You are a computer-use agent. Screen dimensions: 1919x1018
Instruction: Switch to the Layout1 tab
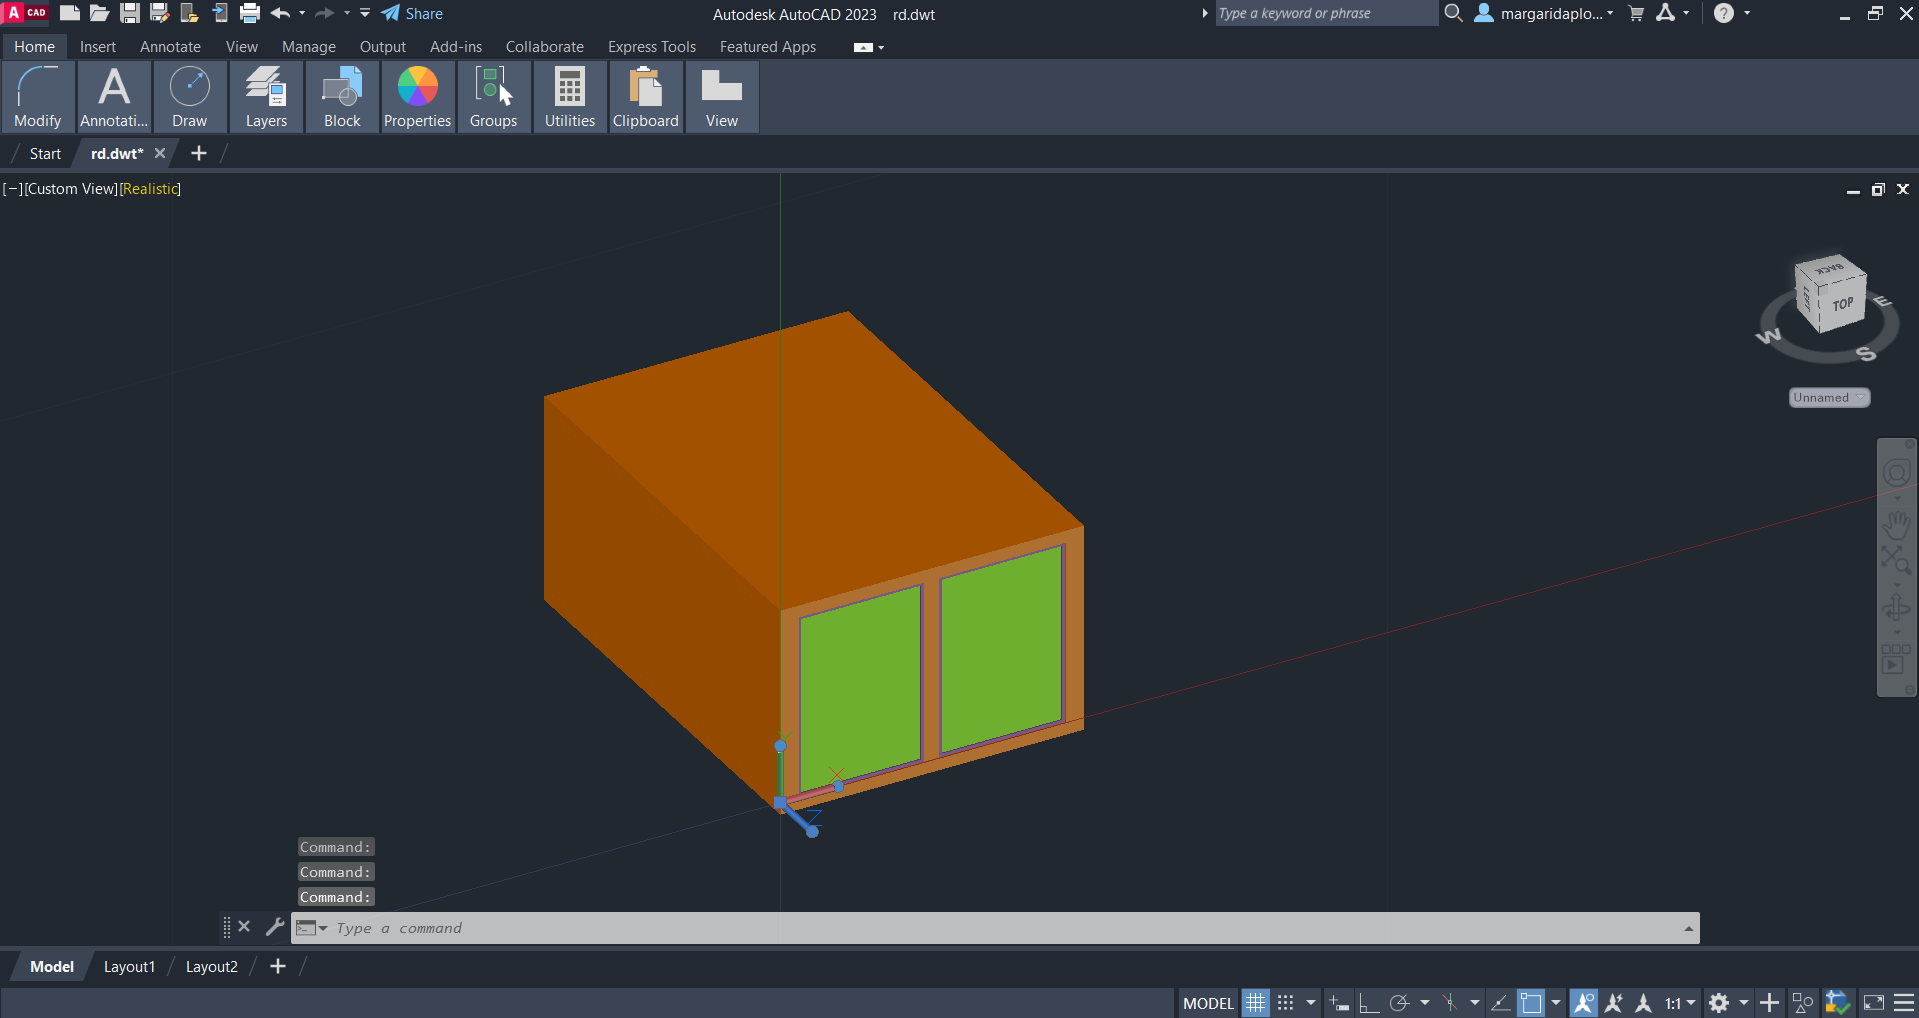pos(129,967)
